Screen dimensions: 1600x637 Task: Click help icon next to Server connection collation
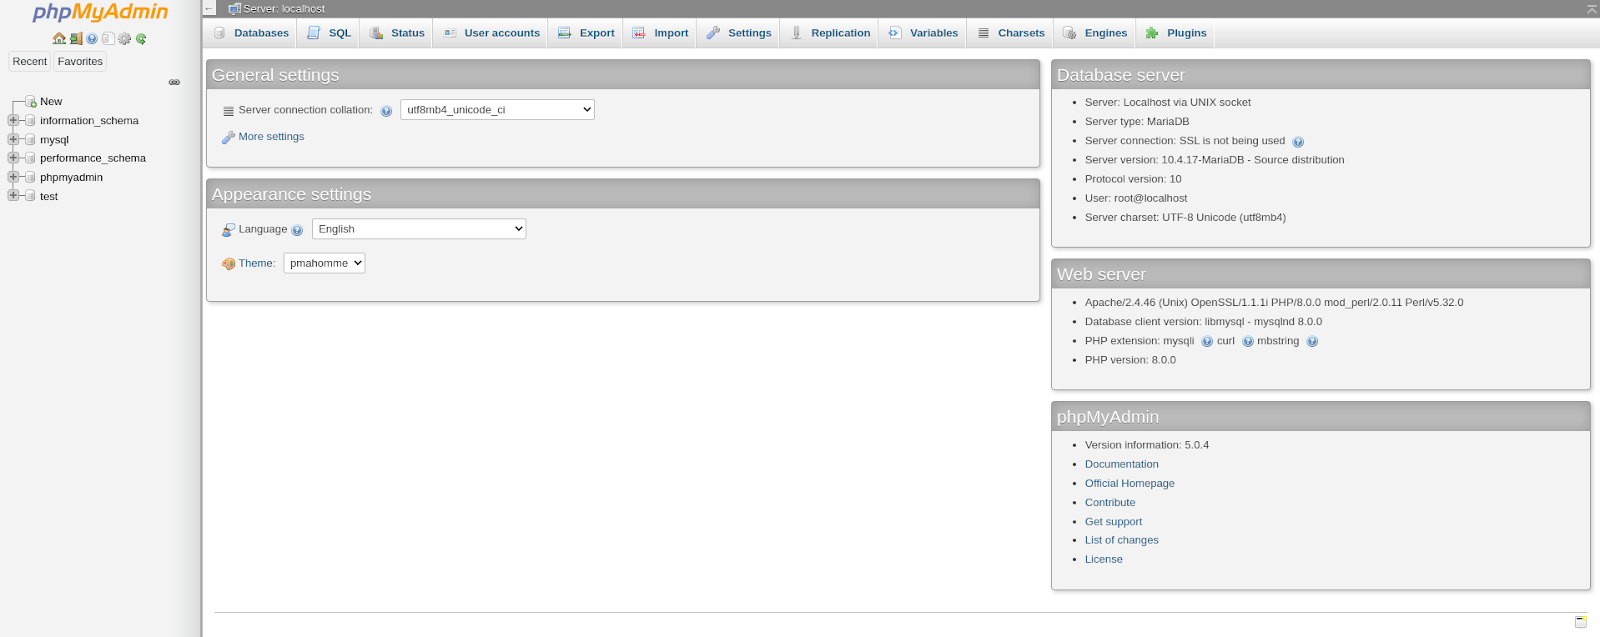[x=386, y=111]
